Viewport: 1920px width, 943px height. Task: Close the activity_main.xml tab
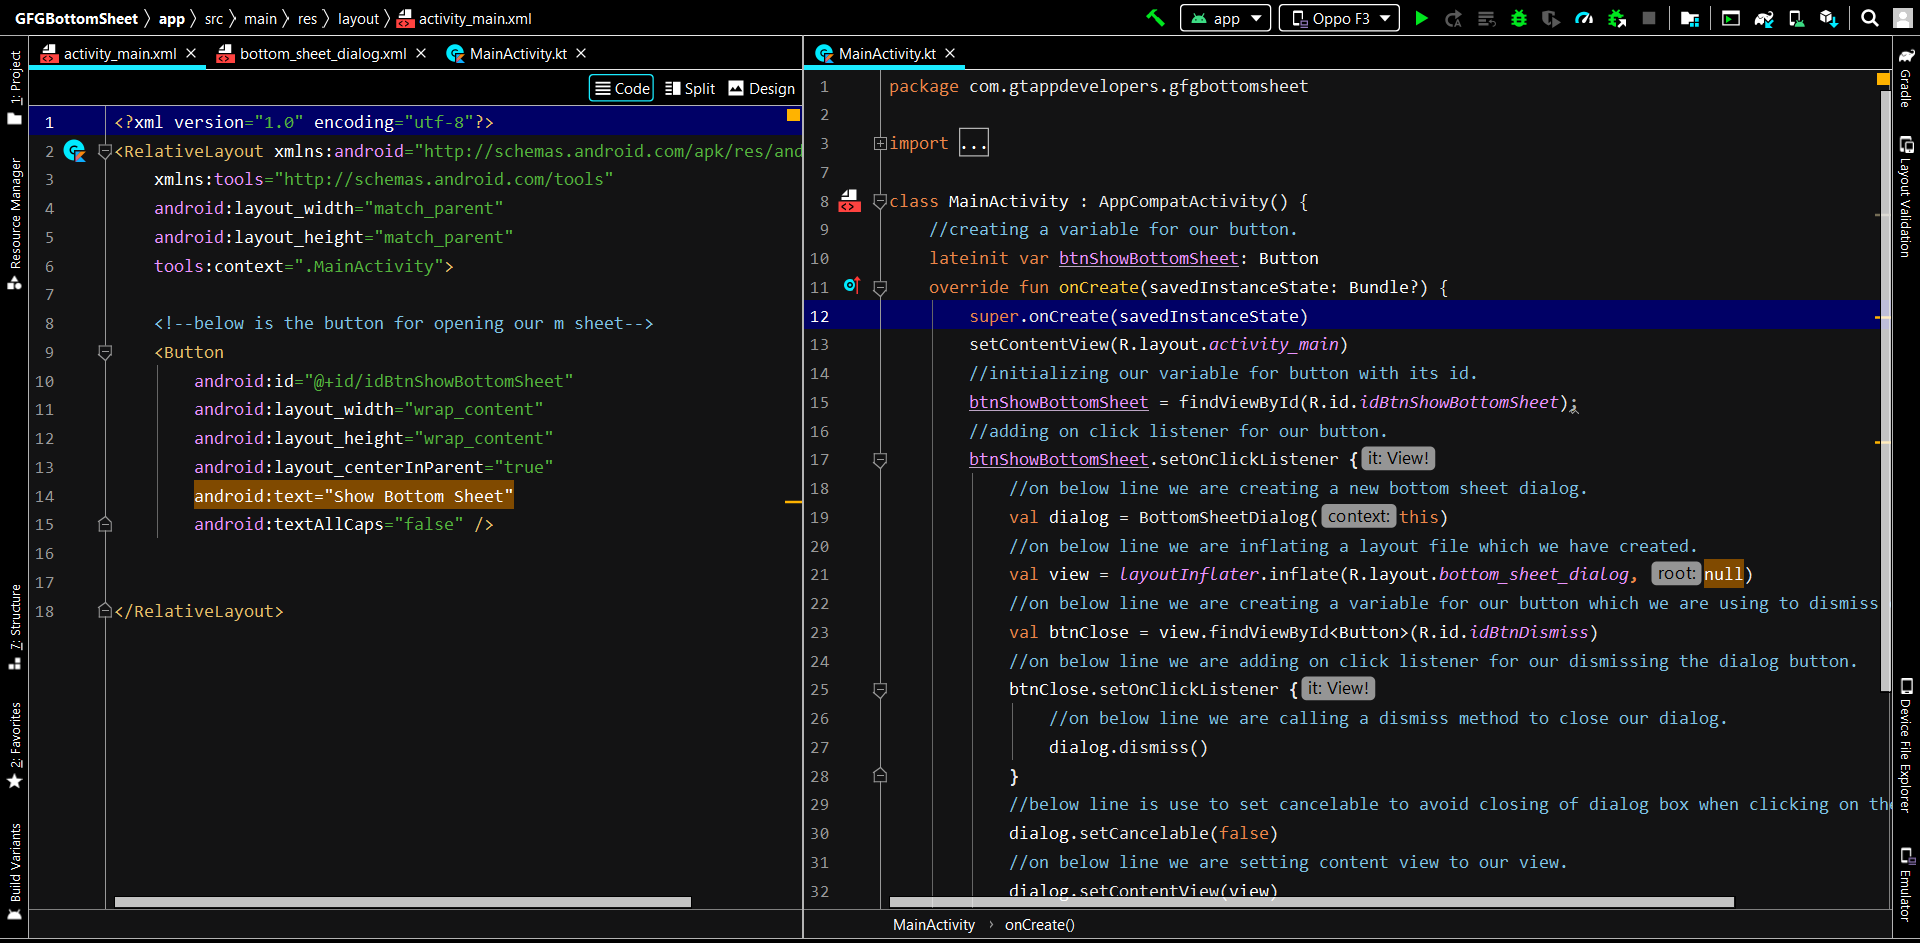click(191, 53)
